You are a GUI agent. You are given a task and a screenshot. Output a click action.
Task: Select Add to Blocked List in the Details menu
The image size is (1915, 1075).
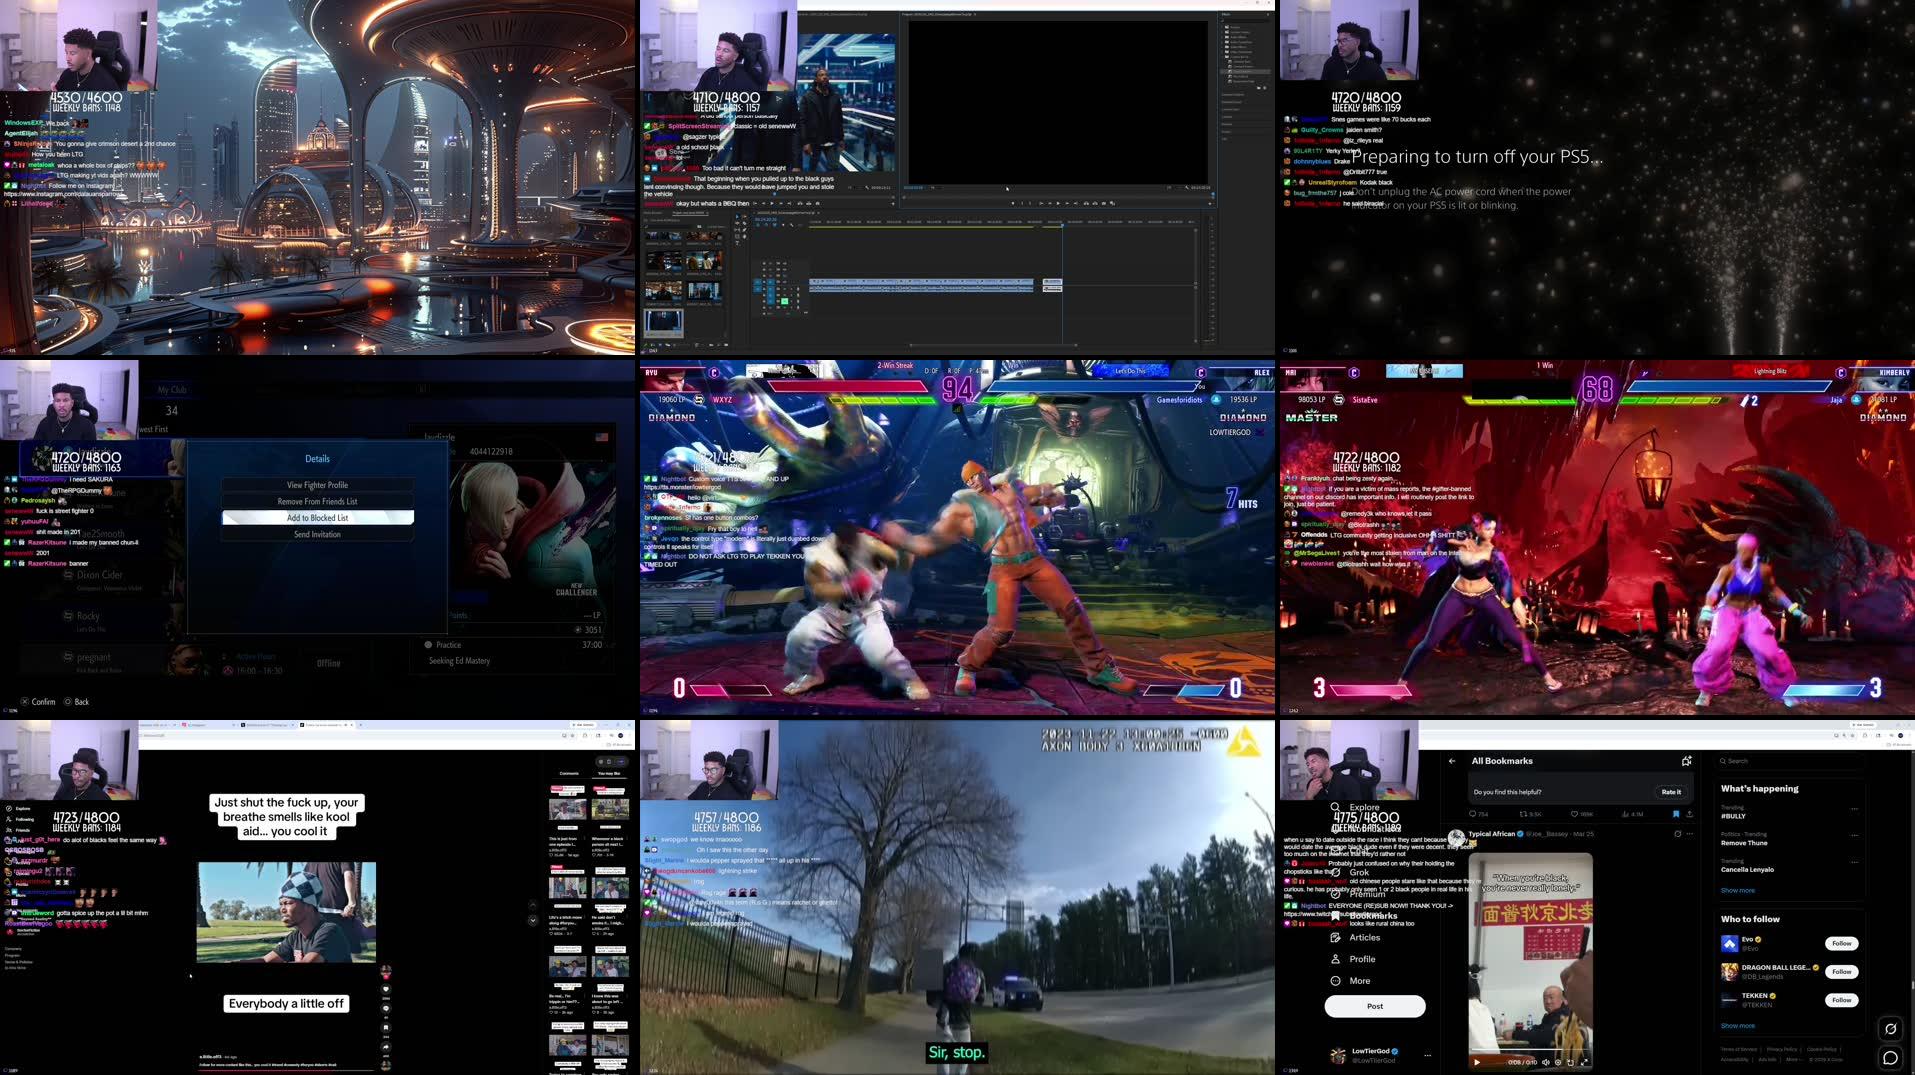pos(317,517)
